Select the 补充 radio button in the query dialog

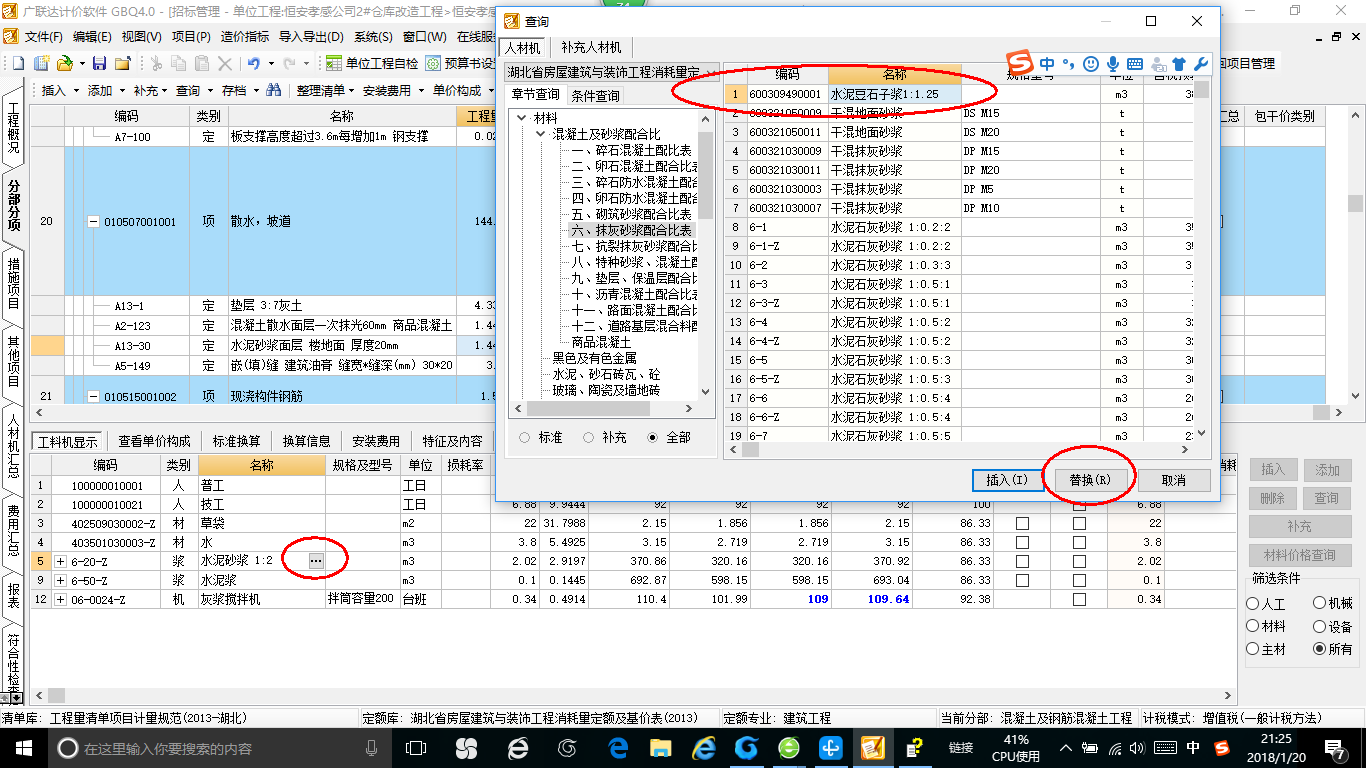click(589, 437)
